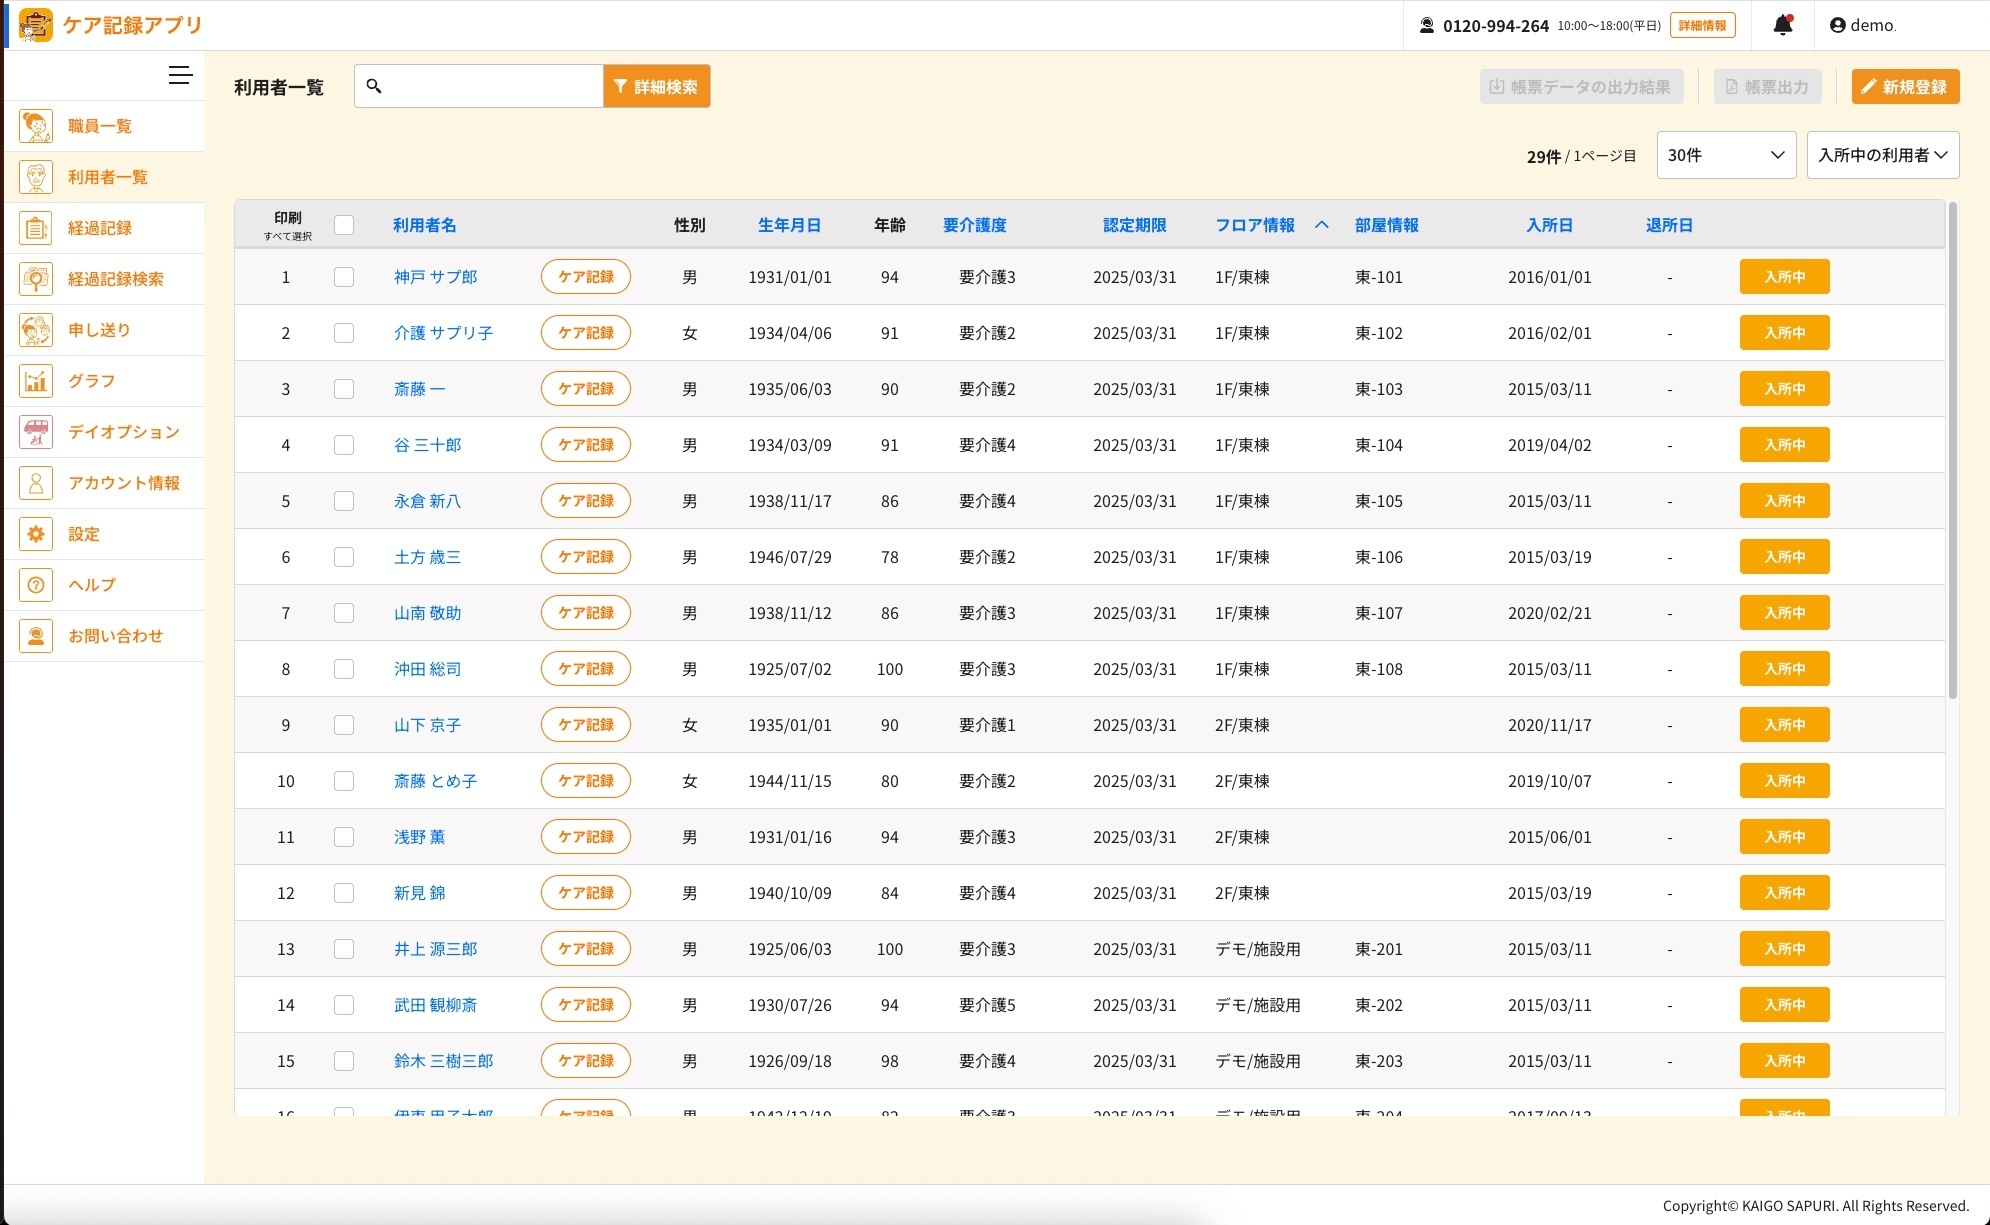Open ヘルプ from the sidebar menu

click(104, 585)
